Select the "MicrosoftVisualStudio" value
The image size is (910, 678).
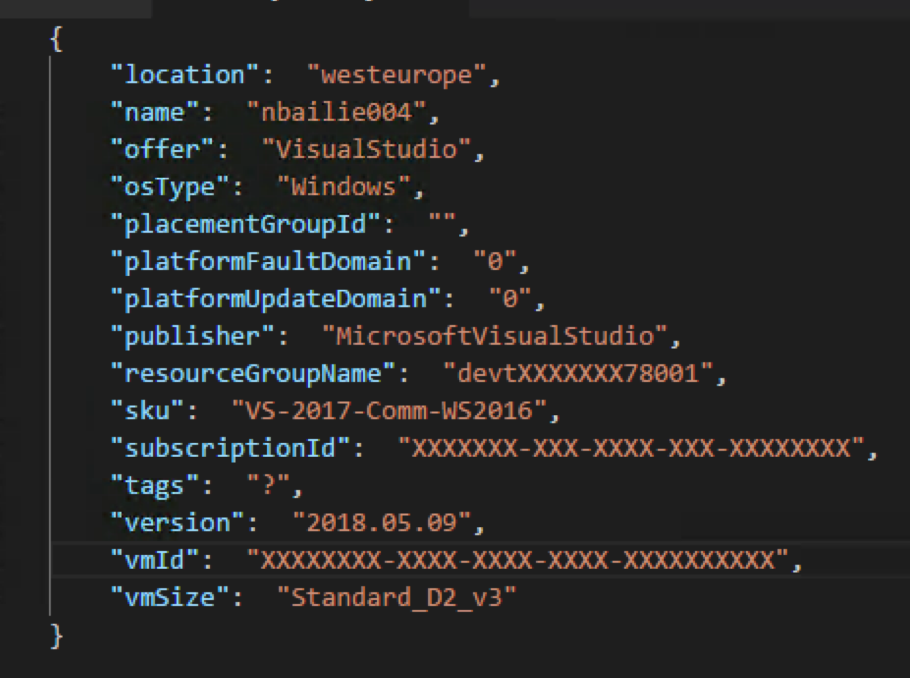[x=495, y=336]
